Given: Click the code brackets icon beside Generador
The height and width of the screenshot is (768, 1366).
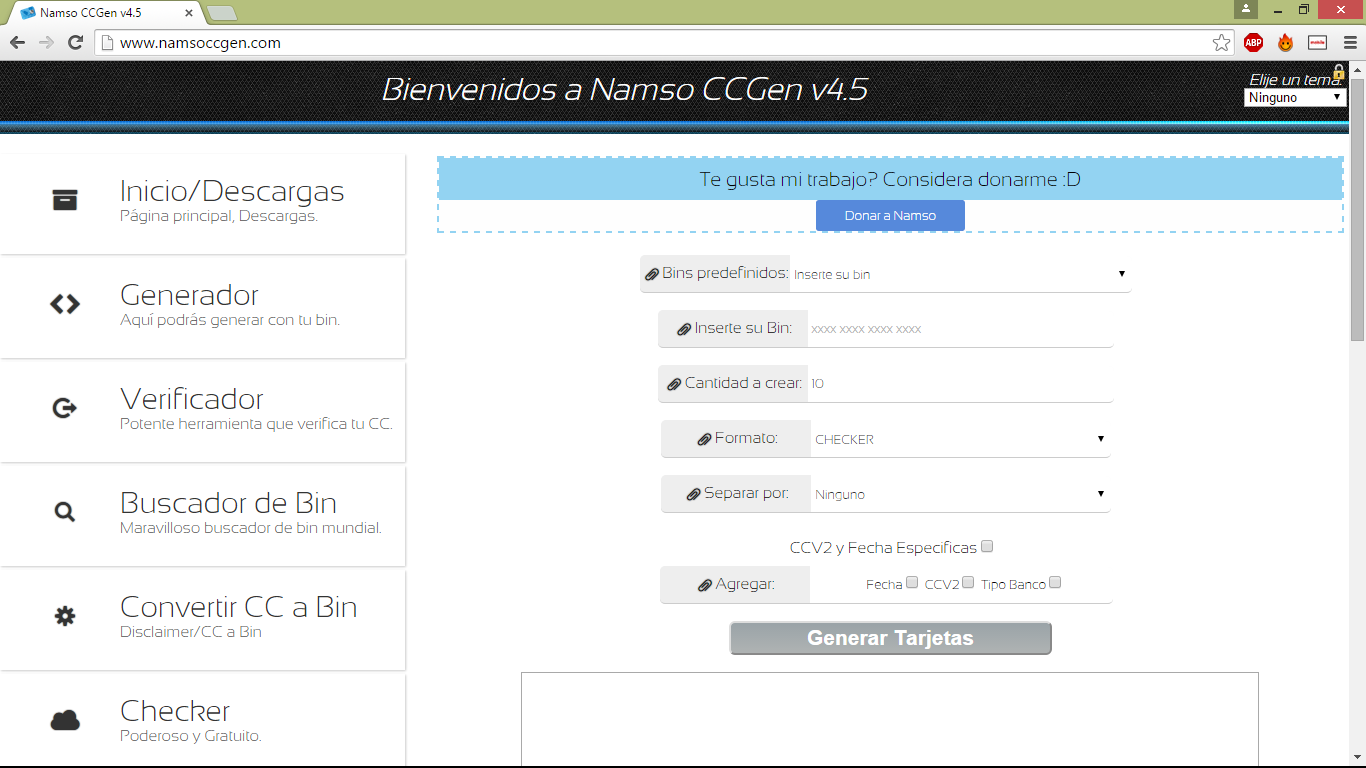Looking at the screenshot, I should [65, 304].
